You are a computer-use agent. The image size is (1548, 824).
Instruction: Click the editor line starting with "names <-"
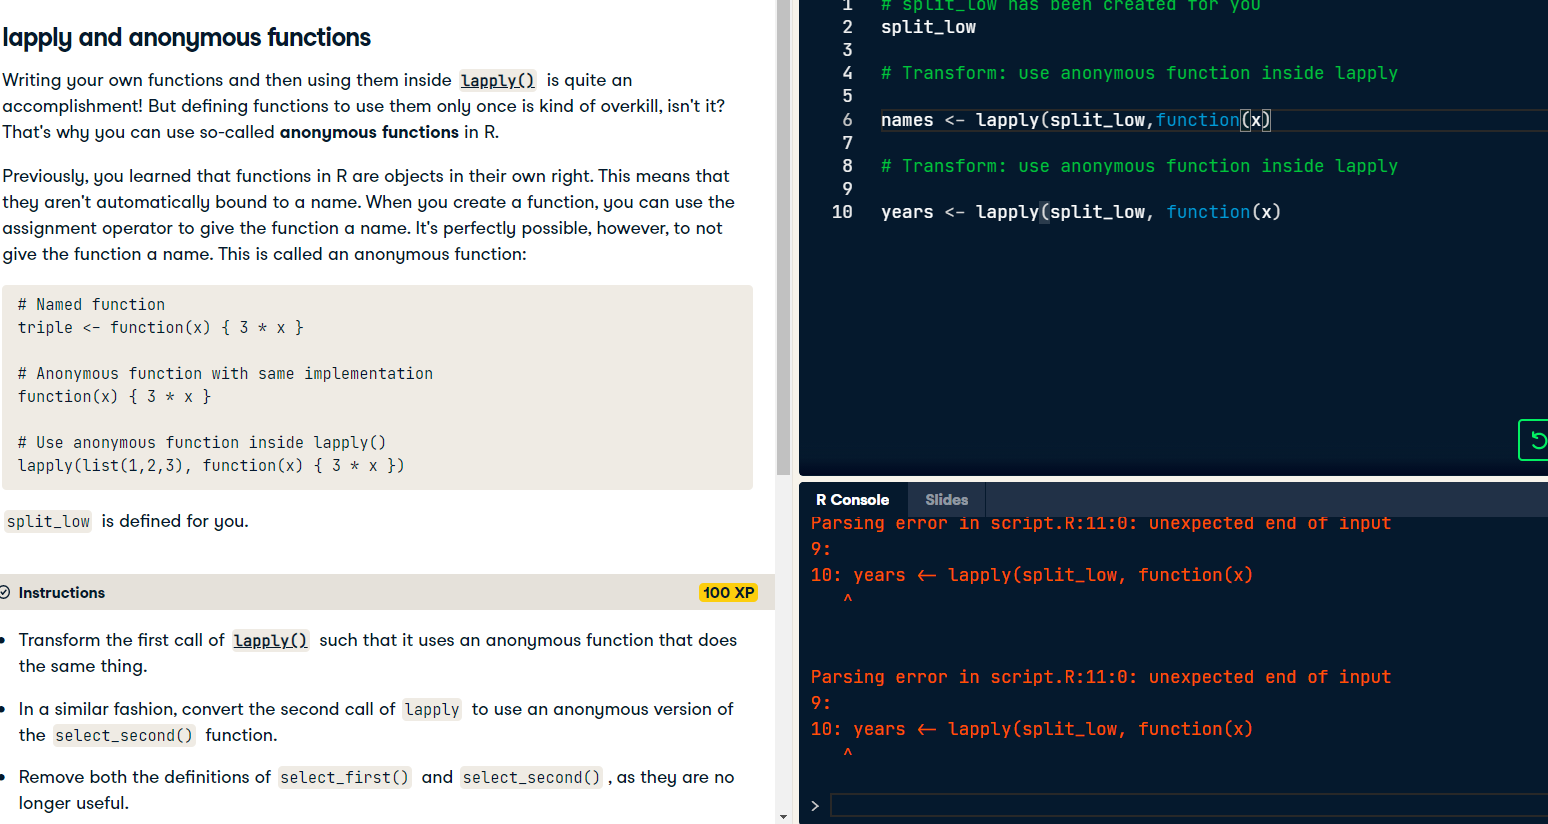coord(1076,120)
